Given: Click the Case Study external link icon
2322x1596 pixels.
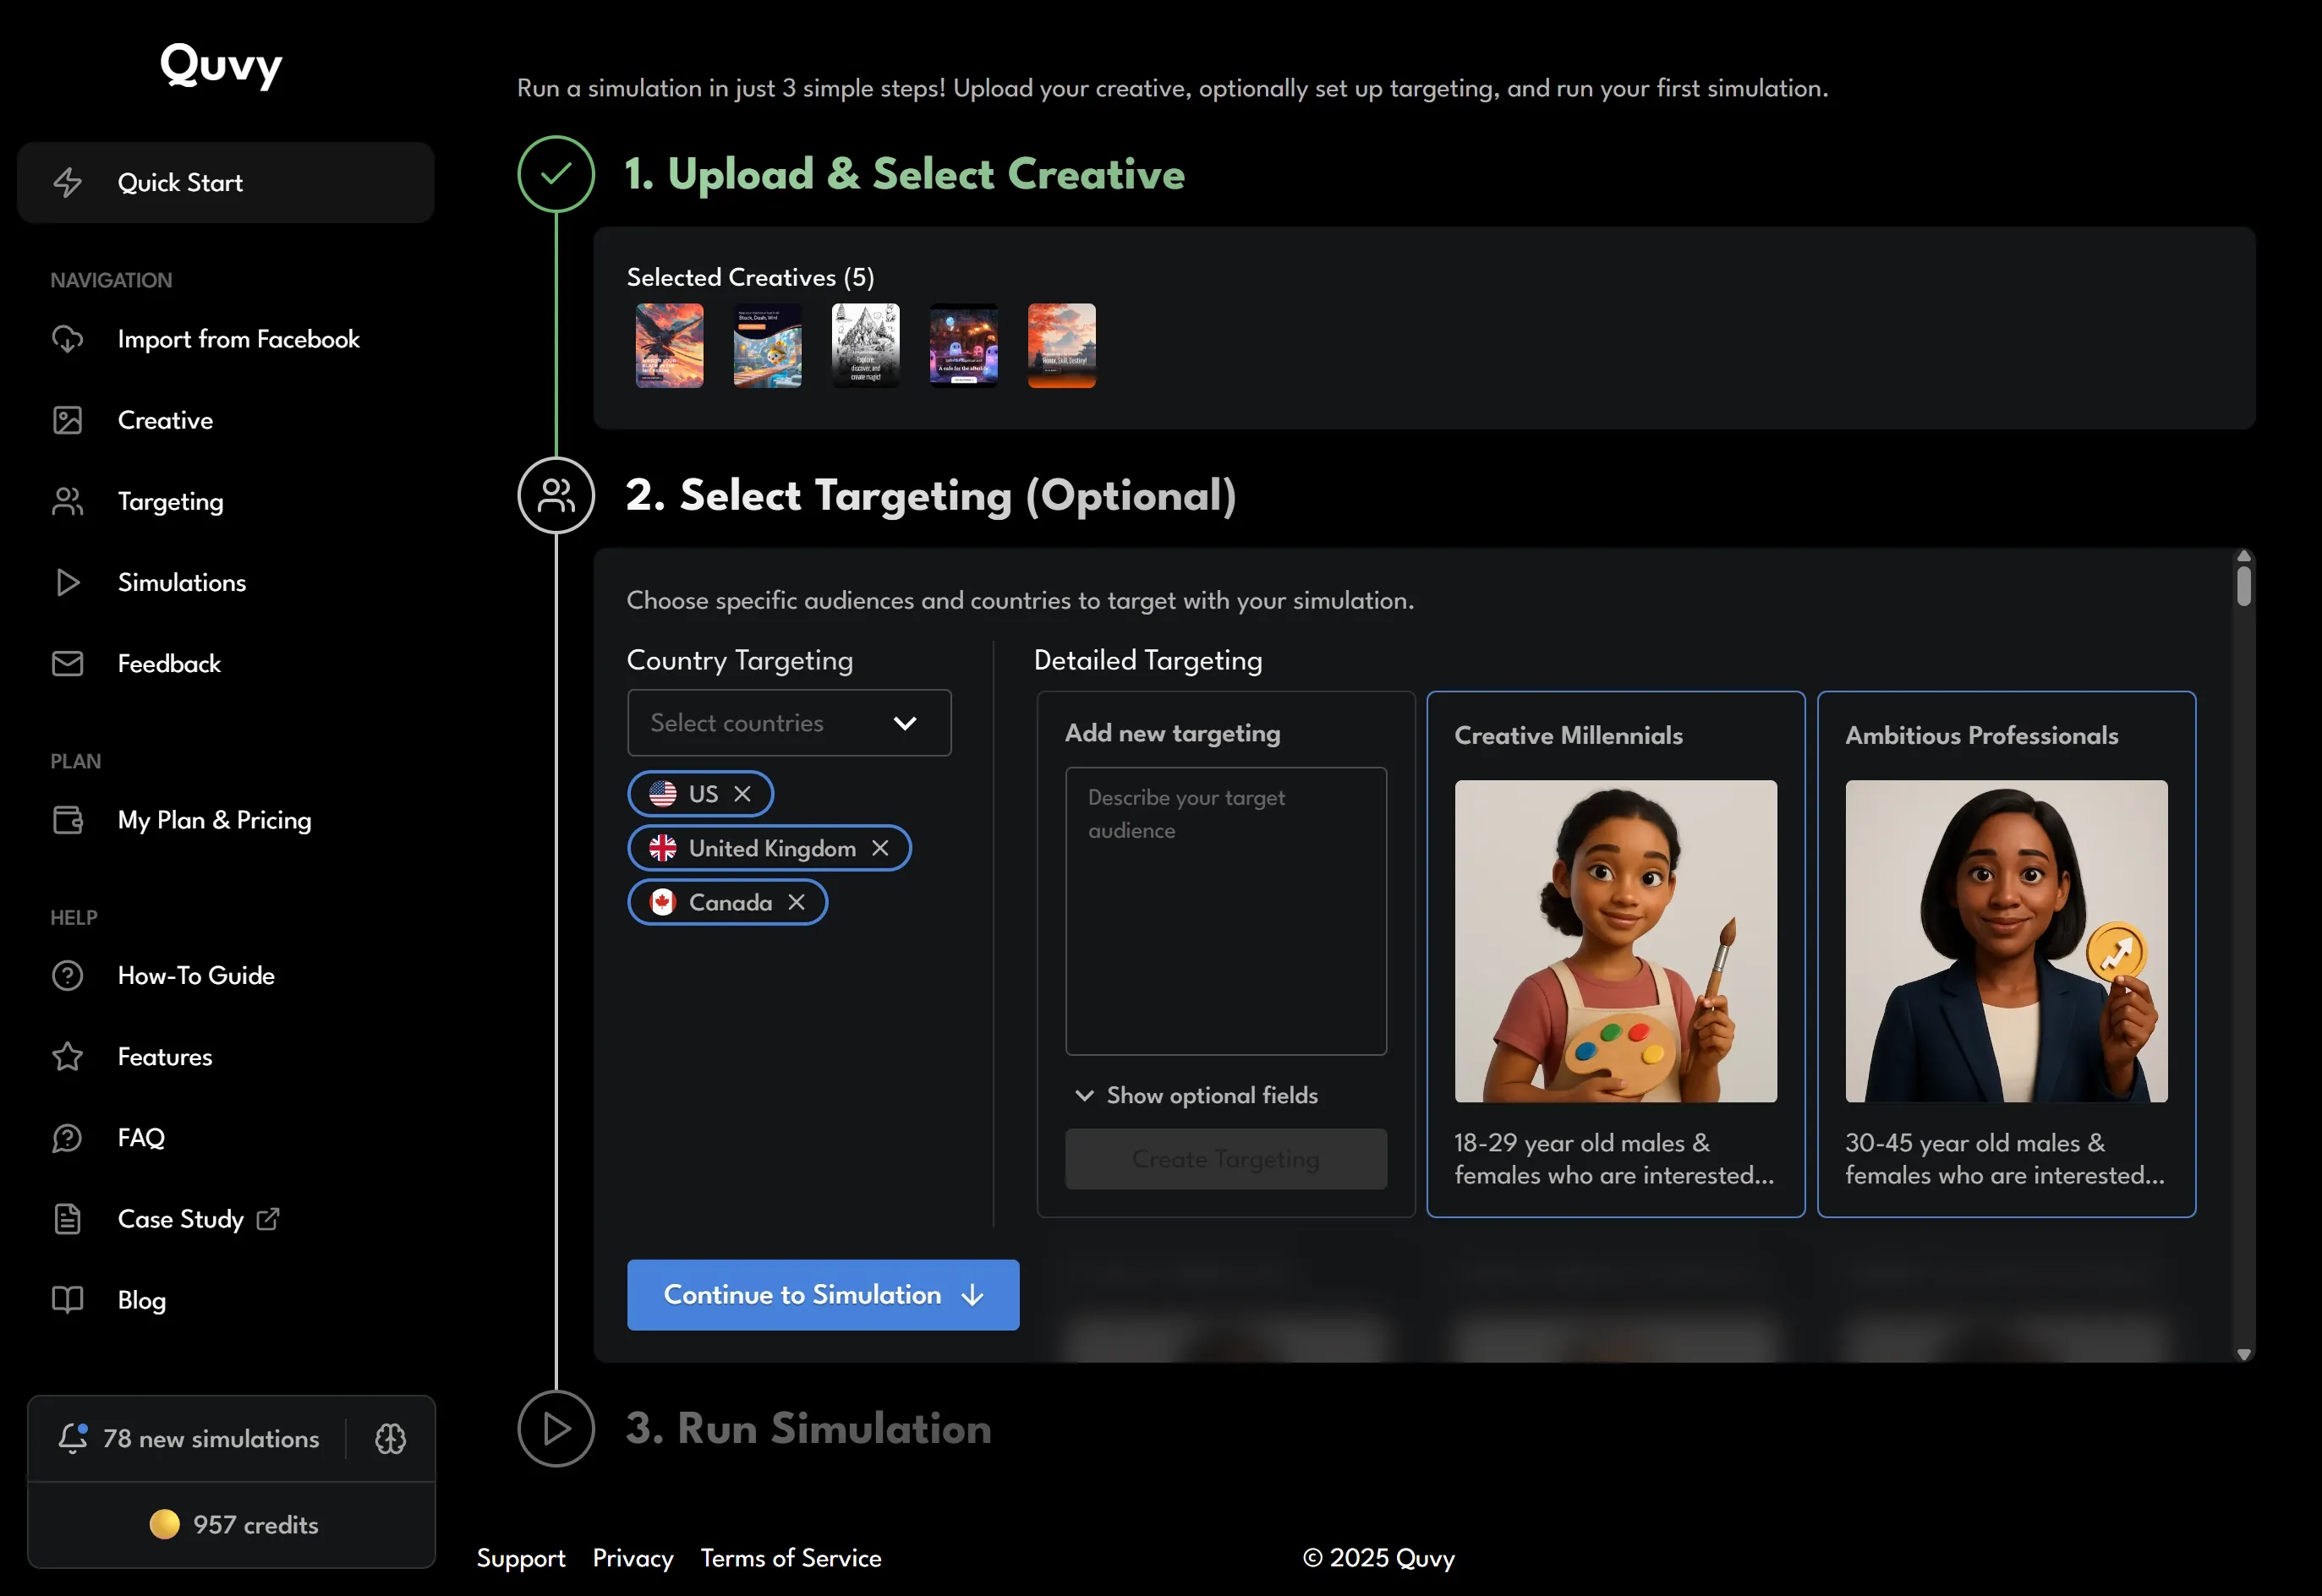Looking at the screenshot, I should click(268, 1218).
